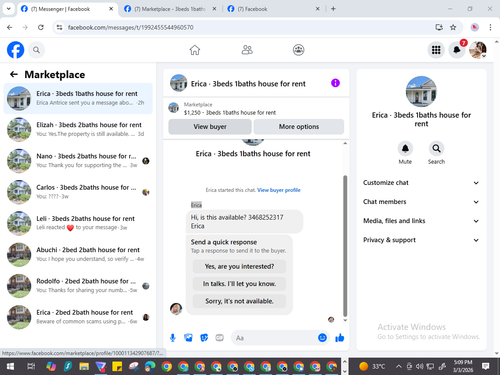Open taskbar clock showing 5:09 PM
Image resolution: width=500 pixels, height=375 pixels.
tap(463, 366)
